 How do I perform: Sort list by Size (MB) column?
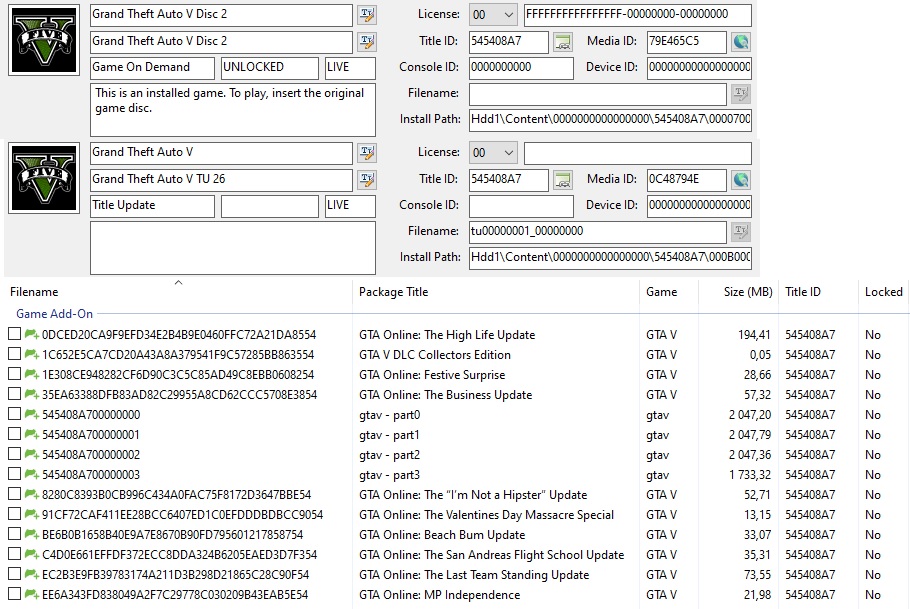[738, 291]
